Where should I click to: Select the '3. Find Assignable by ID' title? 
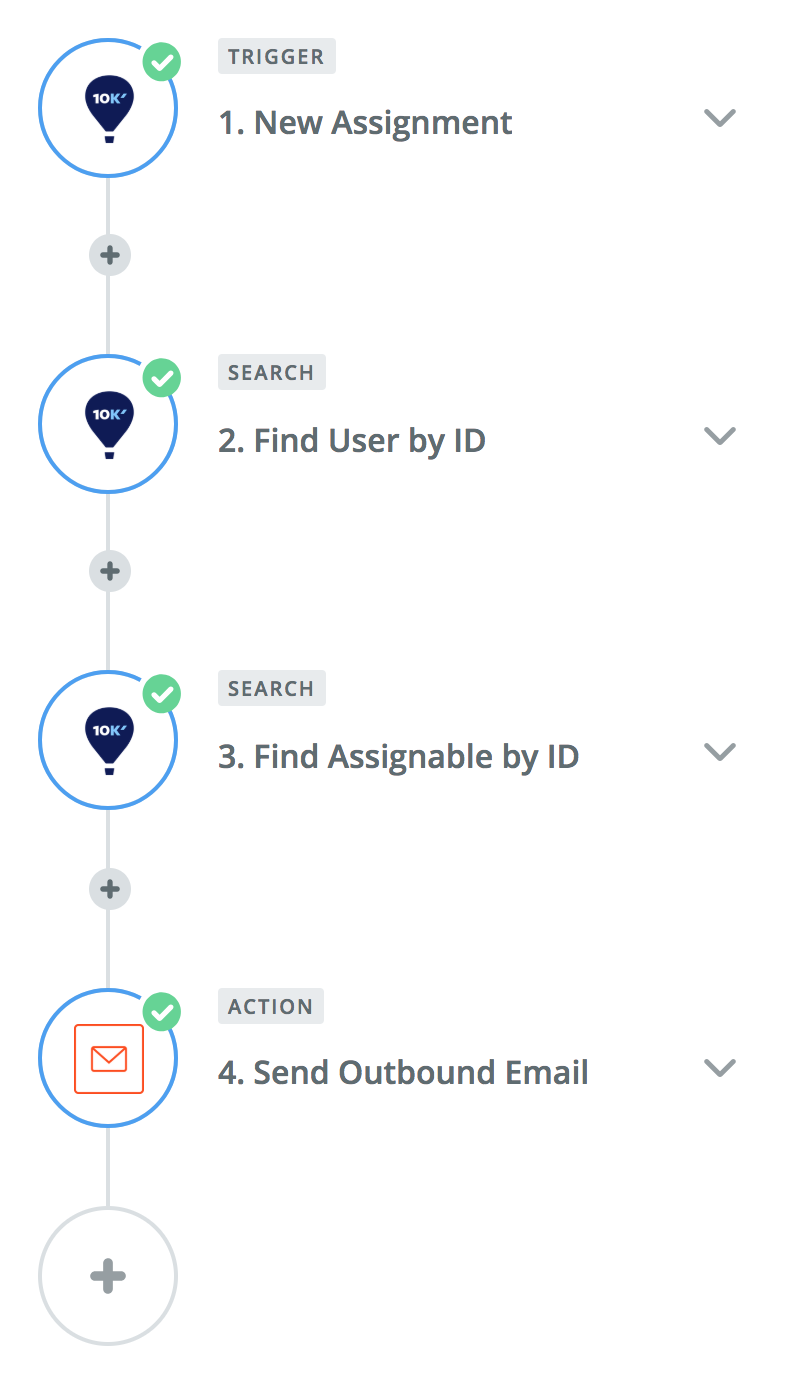click(398, 756)
